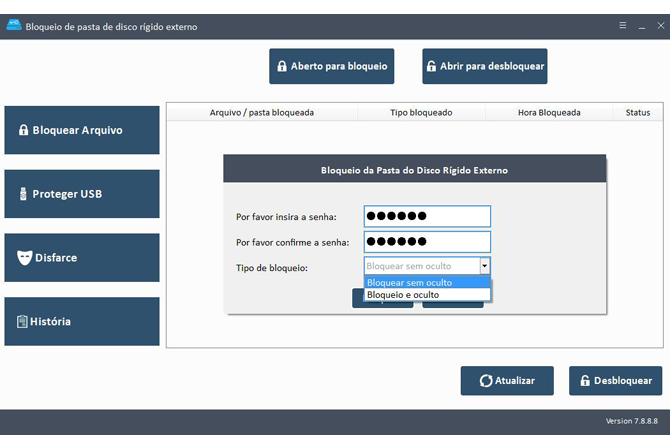Collapse the Tipo de bloqueio dropdown arrow
670x447 pixels.
(484, 266)
